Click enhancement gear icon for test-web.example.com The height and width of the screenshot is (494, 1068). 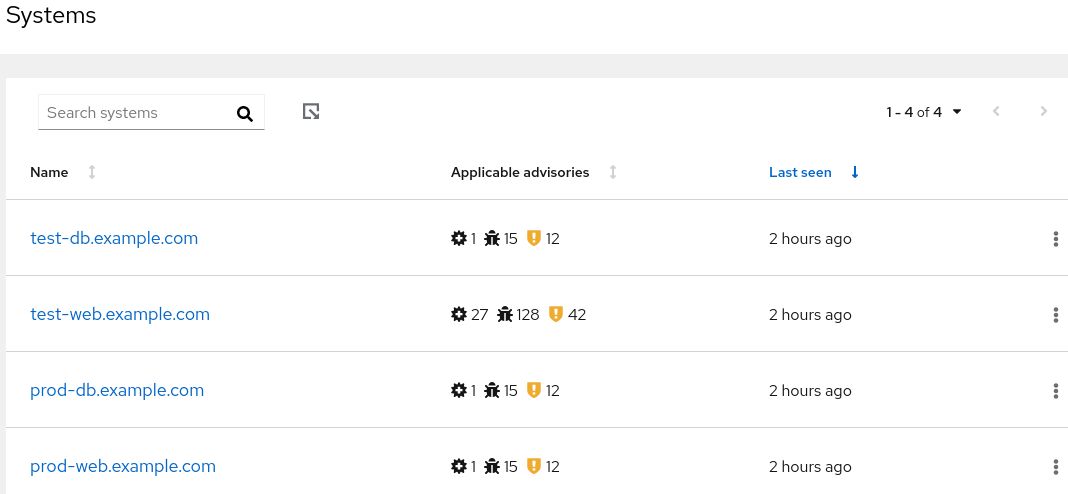pos(459,315)
